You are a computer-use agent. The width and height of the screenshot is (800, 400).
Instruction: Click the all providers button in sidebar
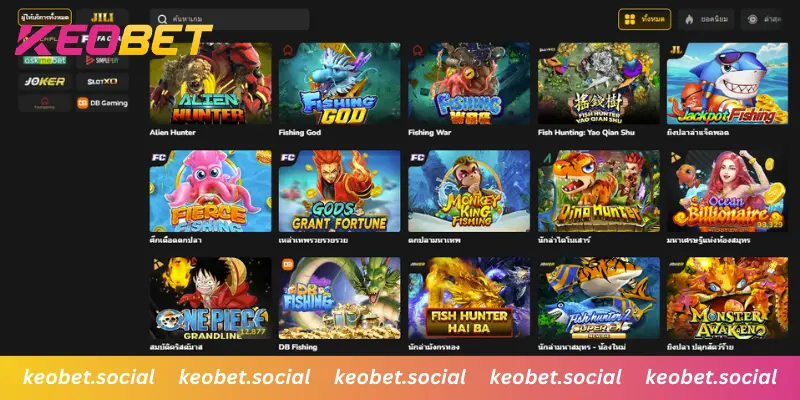[x=45, y=17]
